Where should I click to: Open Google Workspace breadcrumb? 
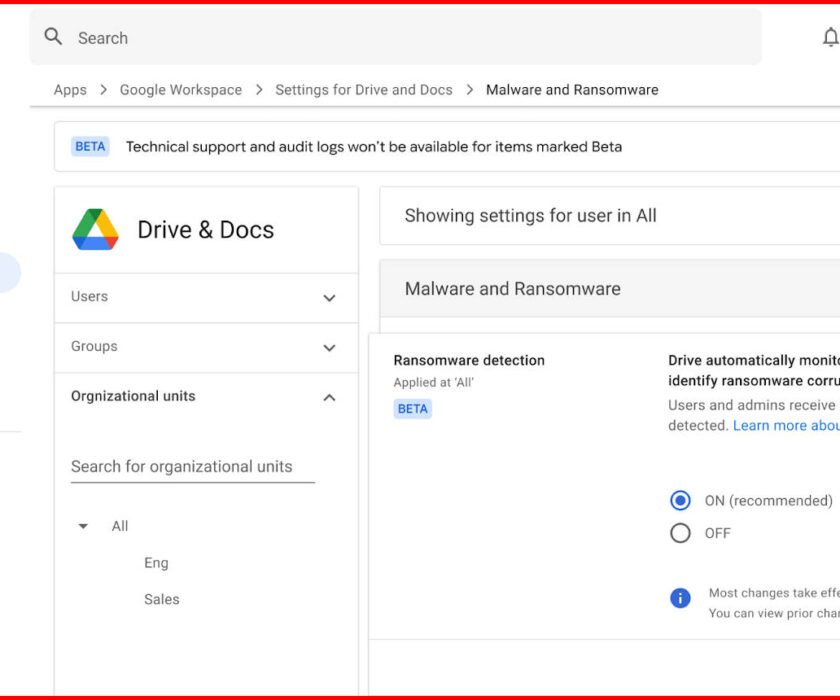[181, 90]
